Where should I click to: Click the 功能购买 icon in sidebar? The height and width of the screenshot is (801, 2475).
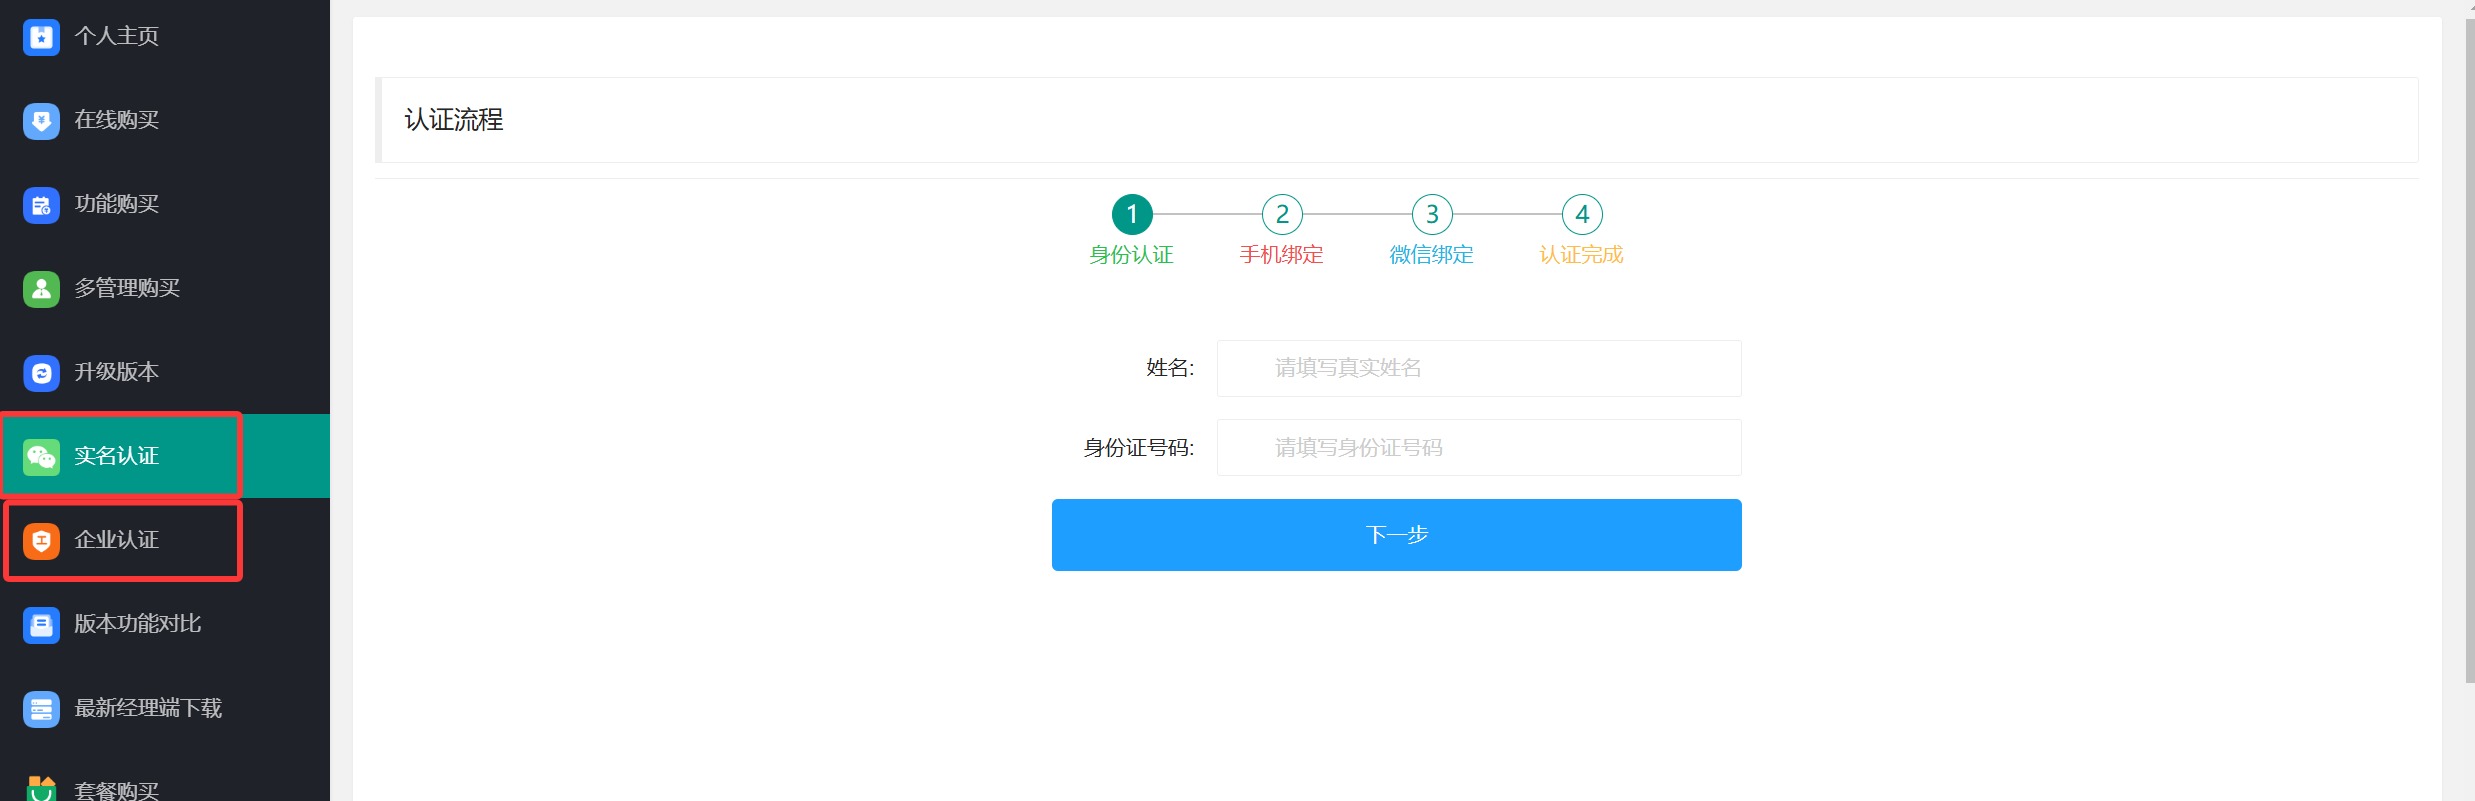coord(41,205)
